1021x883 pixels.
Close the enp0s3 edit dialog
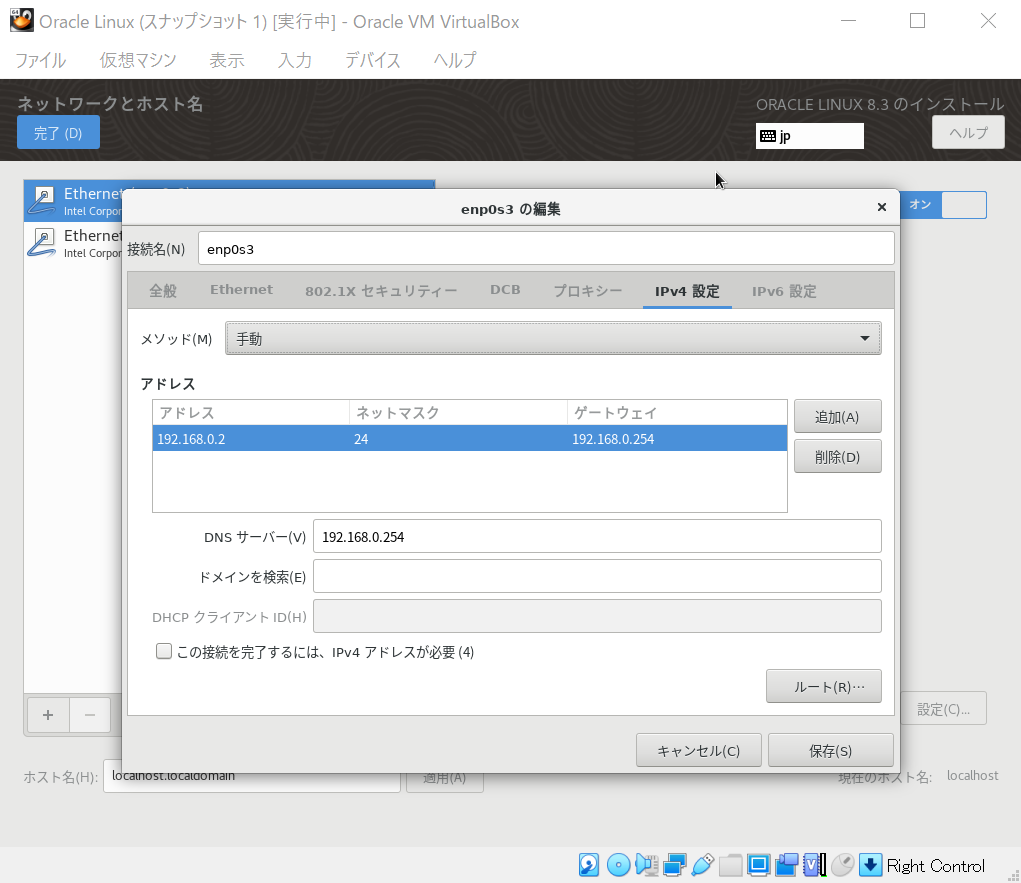[882, 207]
